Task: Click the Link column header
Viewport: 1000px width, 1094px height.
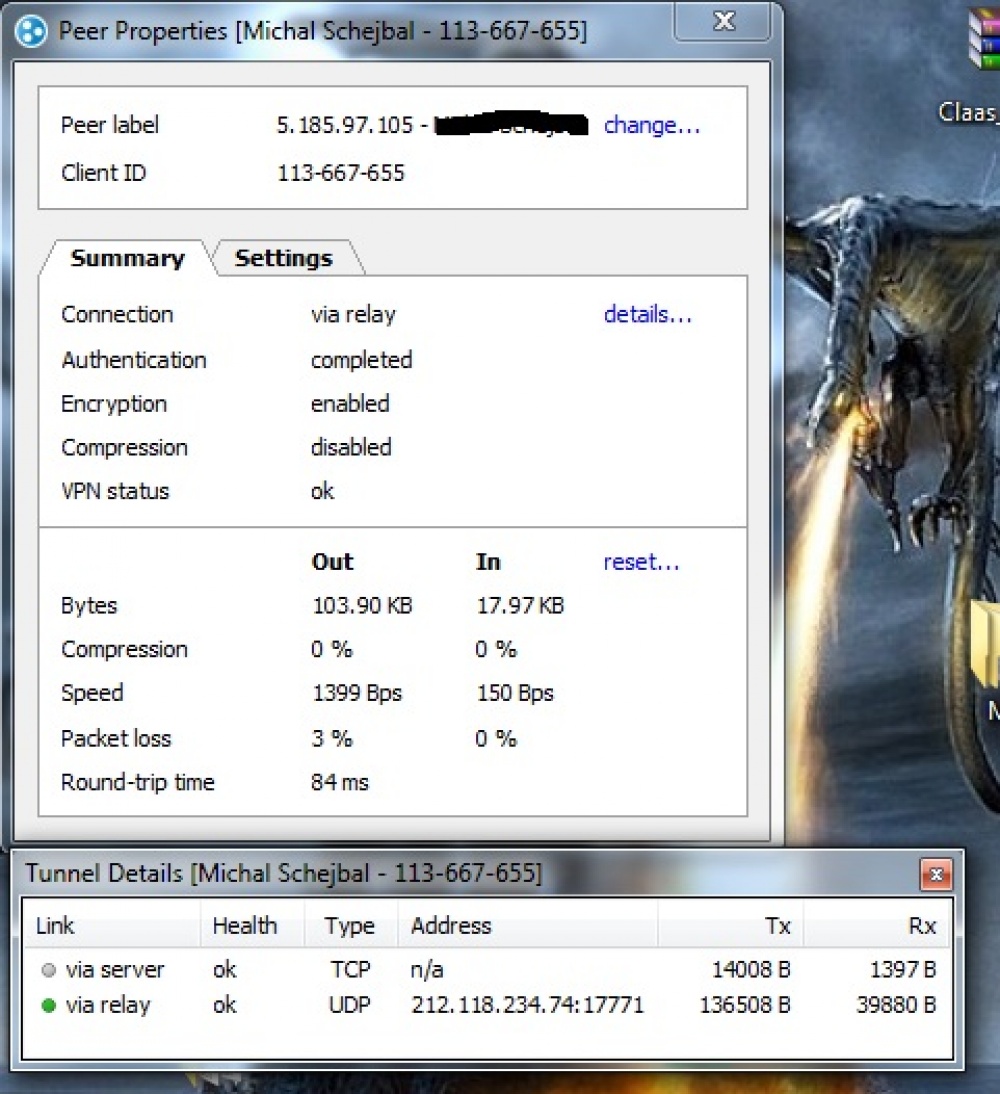Action: click(x=112, y=926)
